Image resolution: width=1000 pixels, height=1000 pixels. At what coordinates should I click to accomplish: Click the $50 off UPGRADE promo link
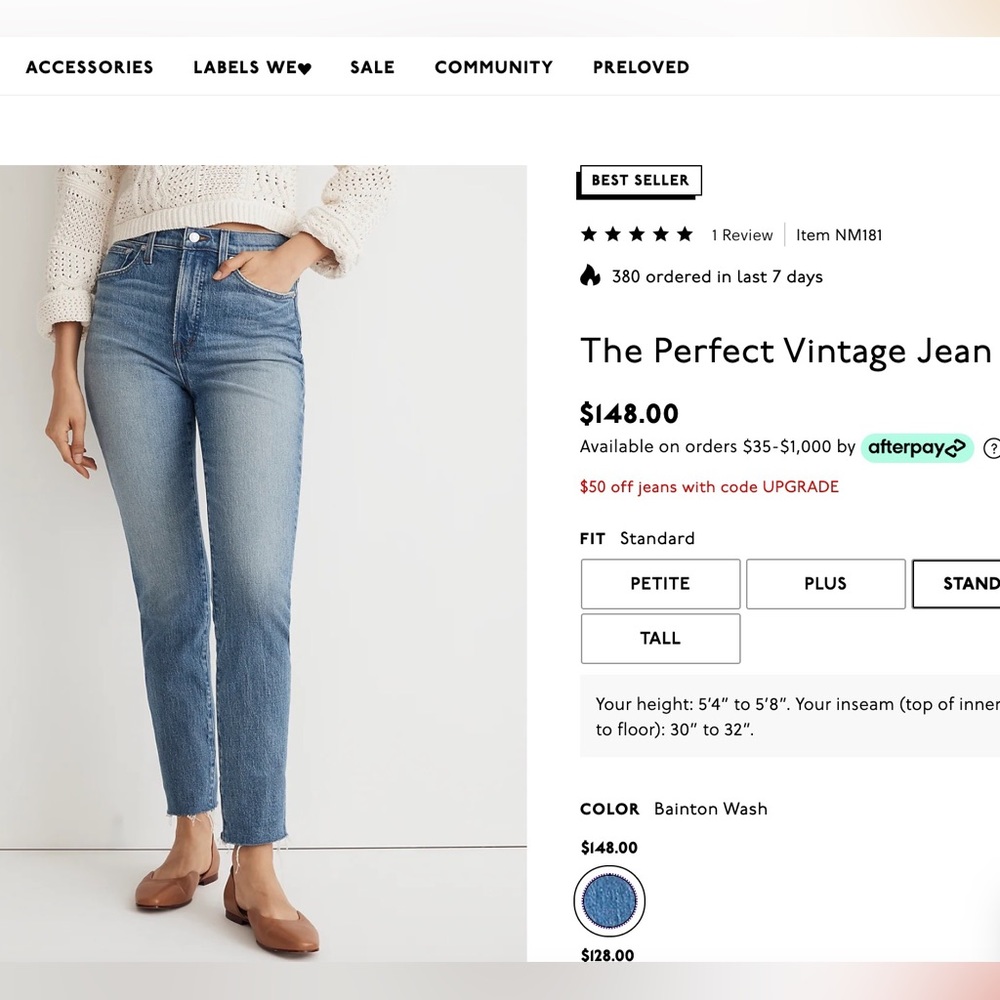click(708, 487)
